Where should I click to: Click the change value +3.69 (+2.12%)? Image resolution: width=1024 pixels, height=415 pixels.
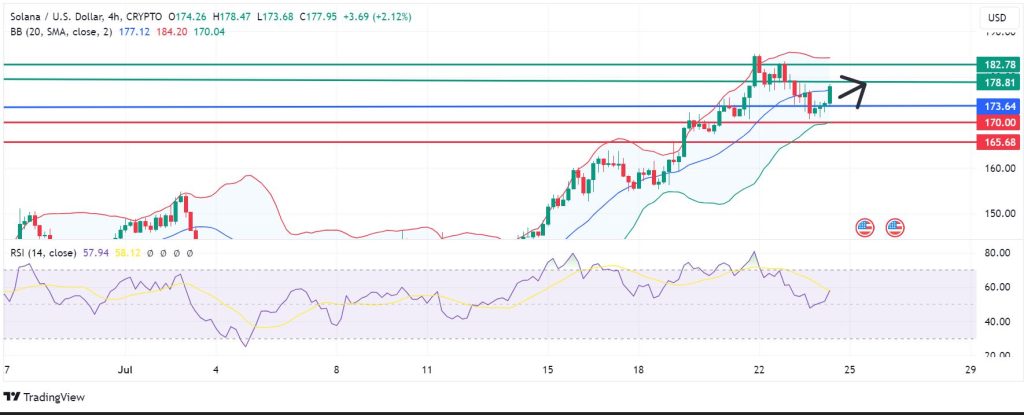378,17
